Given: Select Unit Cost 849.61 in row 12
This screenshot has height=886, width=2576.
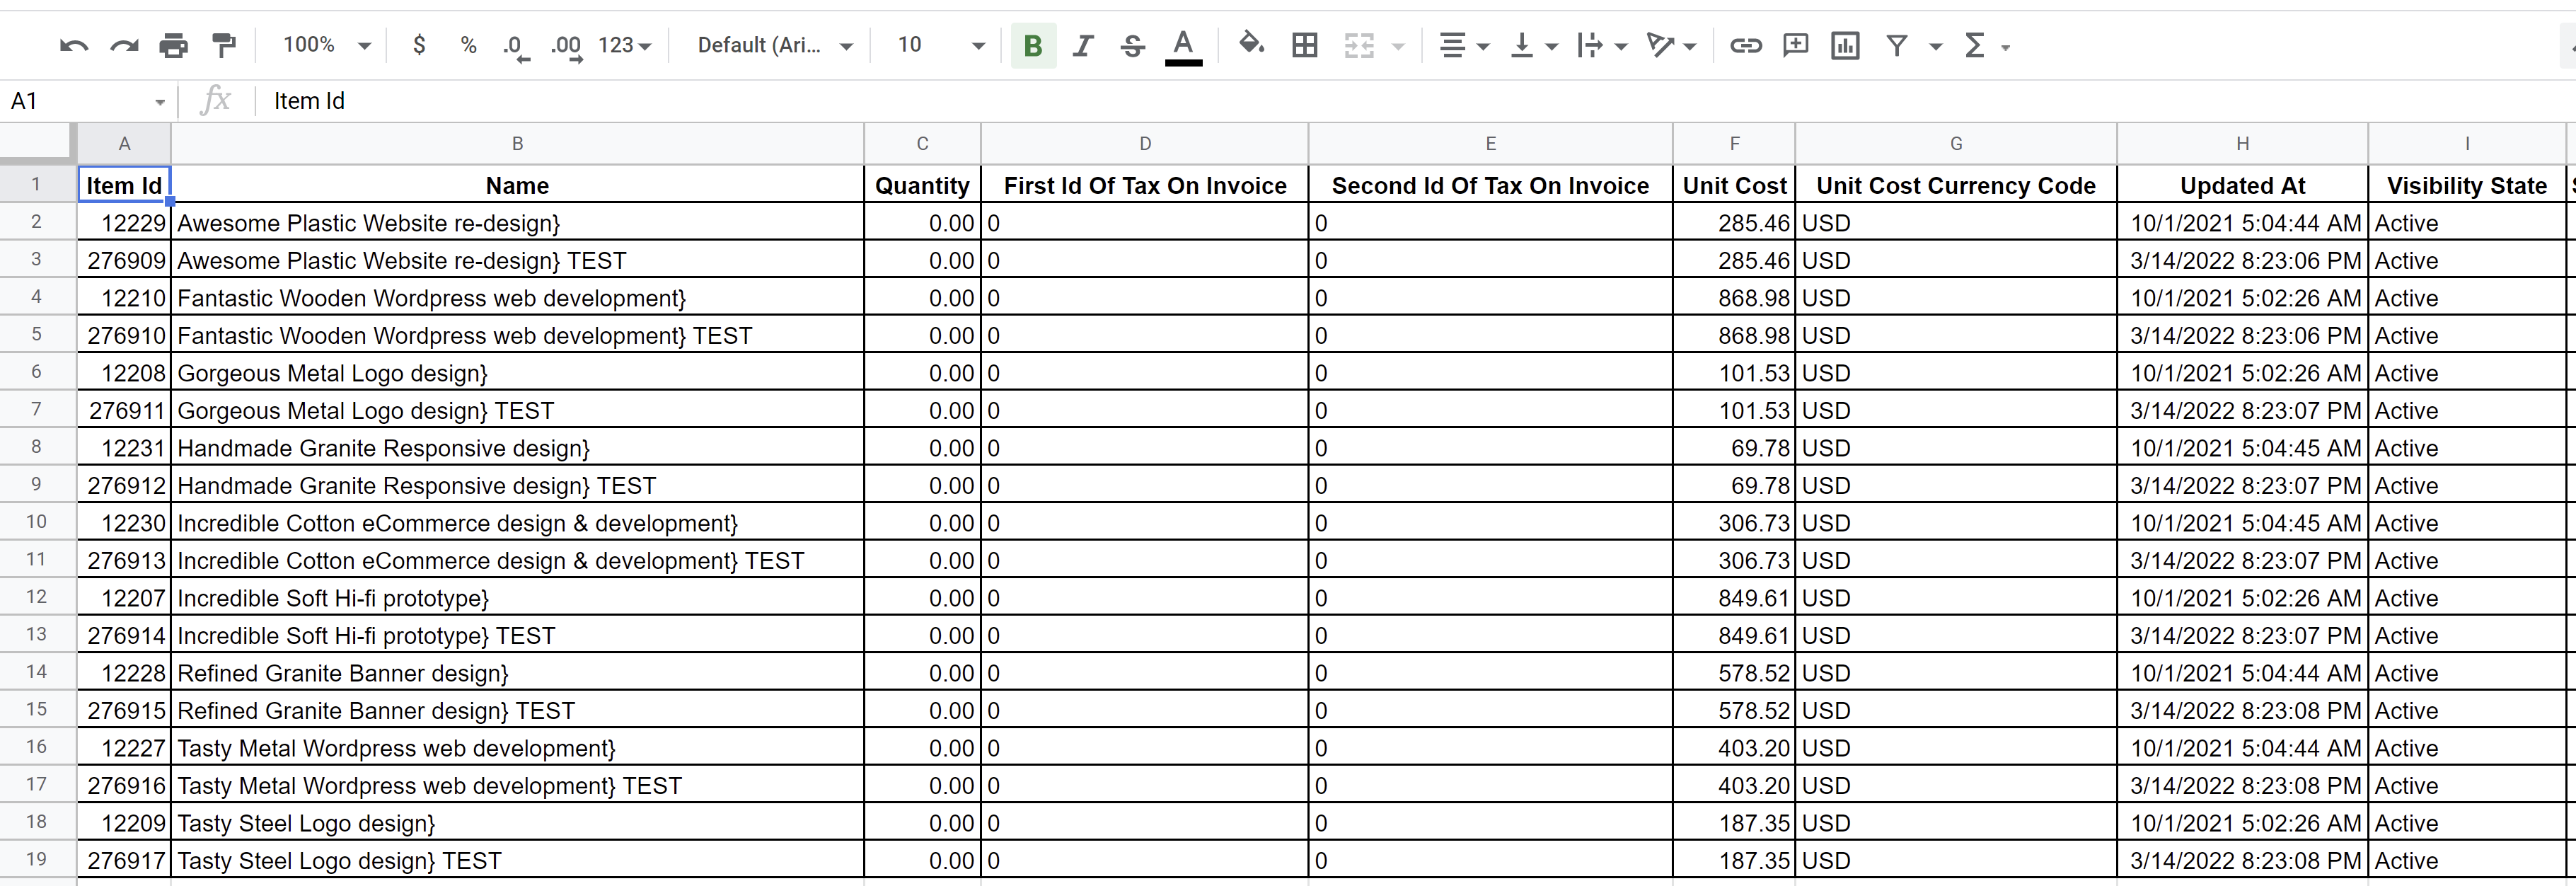Looking at the screenshot, I should click(x=1734, y=598).
